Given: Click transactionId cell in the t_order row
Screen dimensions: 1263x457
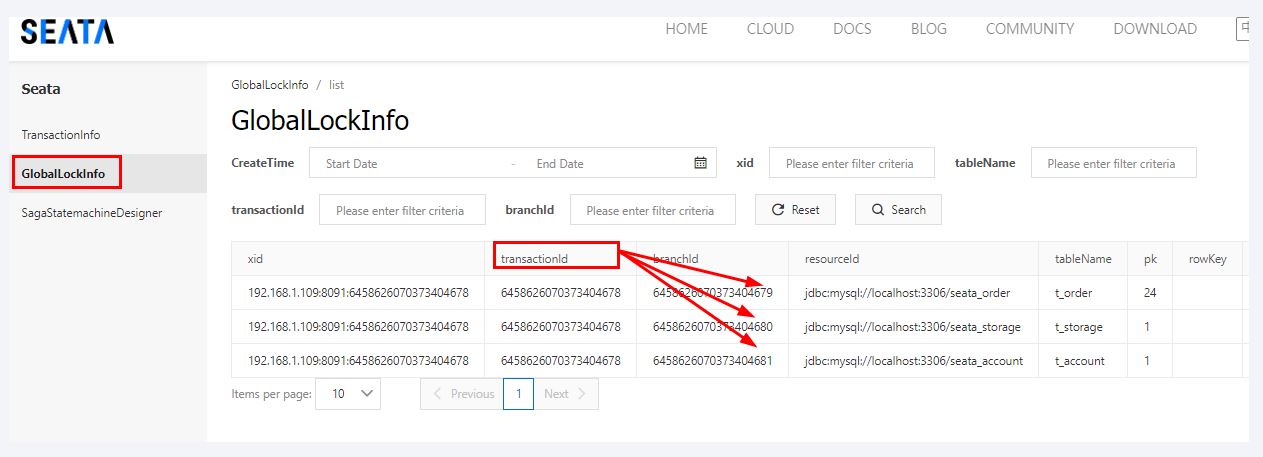Looking at the screenshot, I should [x=560, y=293].
